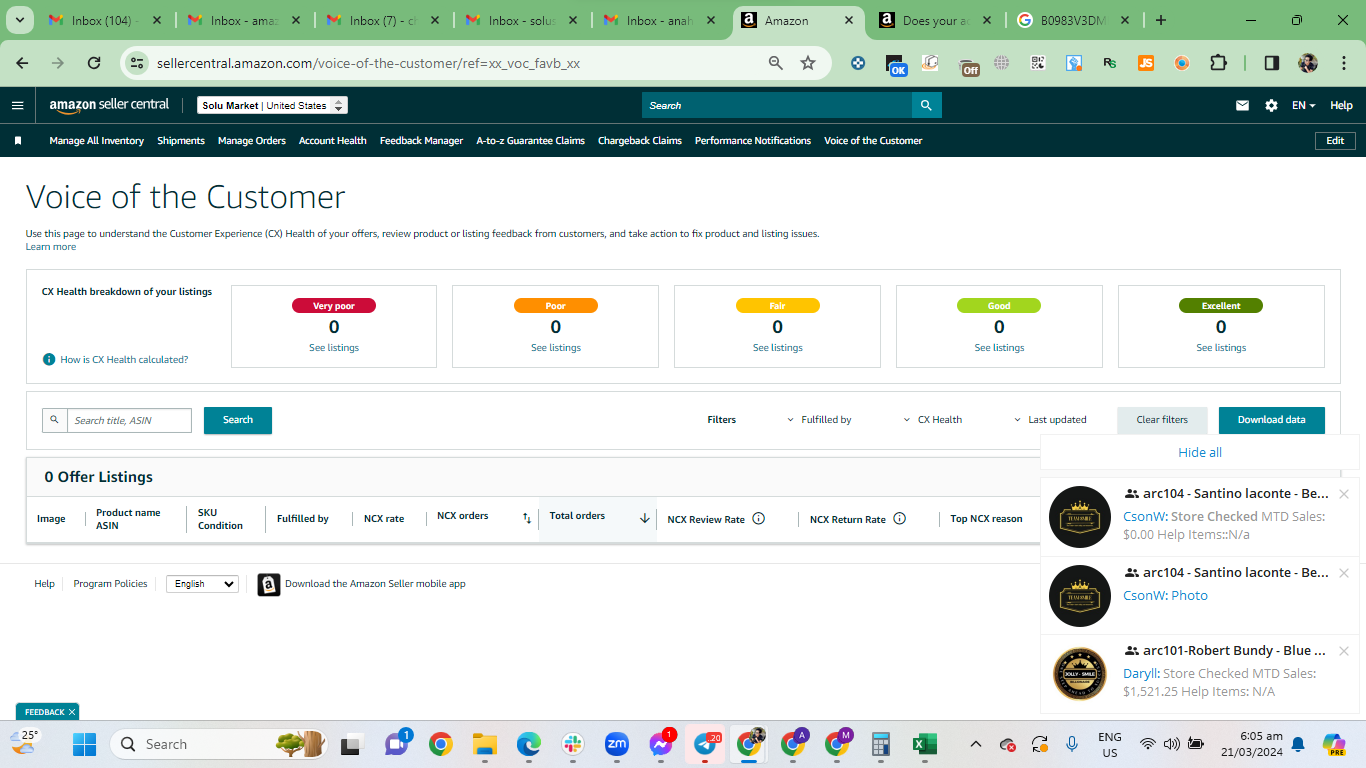Open File Explorer from the taskbar
The height and width of the screenshot is (768, 1366).
485,744
